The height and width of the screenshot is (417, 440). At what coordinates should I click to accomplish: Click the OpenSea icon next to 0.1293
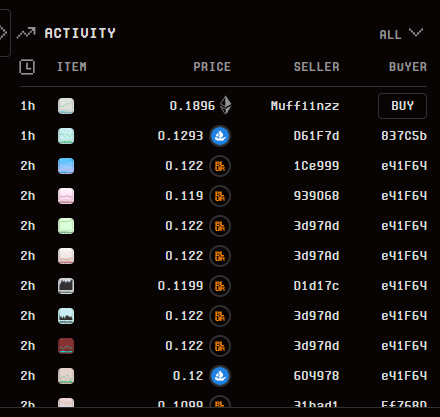(x=220, y=136)
